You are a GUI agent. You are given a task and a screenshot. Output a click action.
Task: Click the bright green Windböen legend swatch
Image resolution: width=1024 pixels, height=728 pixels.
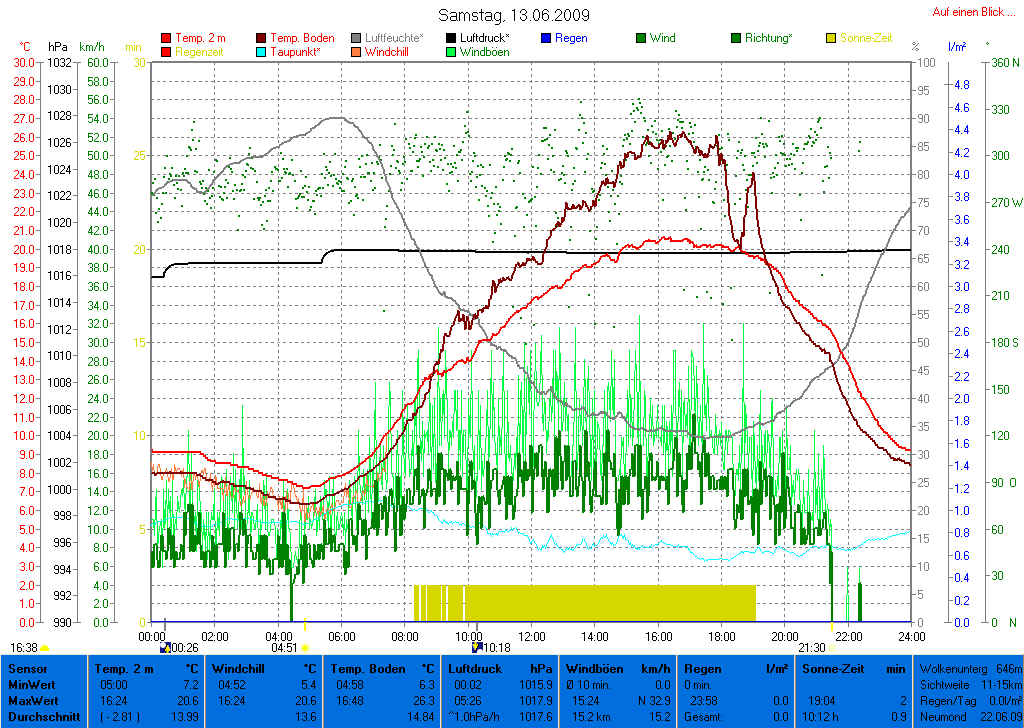[x=451, y=52]
